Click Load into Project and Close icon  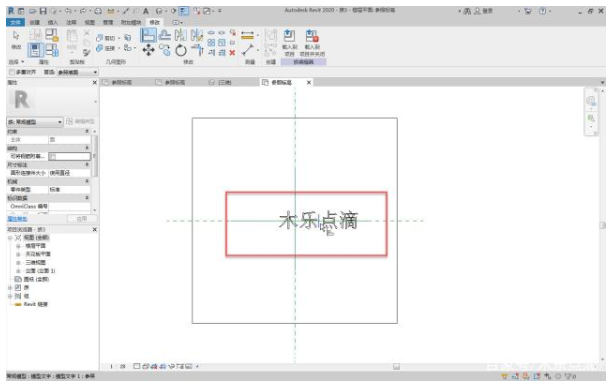click(x=312, y=36)
